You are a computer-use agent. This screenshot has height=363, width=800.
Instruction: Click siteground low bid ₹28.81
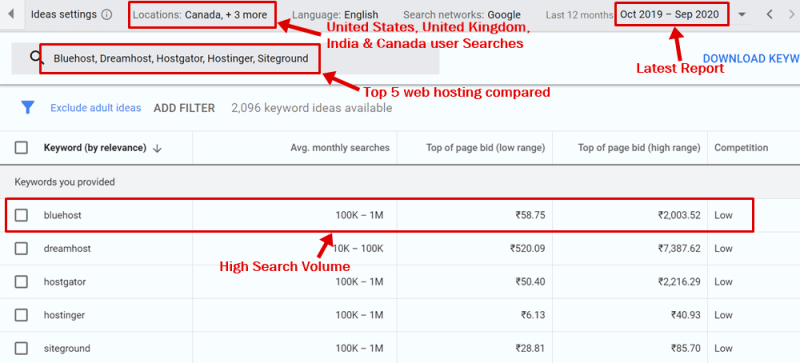[530, 349]
